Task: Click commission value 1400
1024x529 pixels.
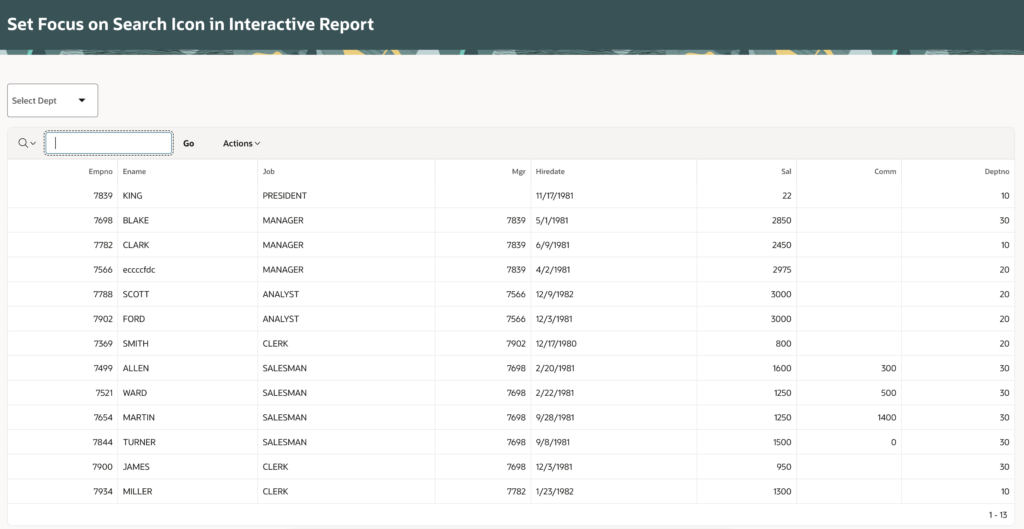Action: (x=887, y=417)
